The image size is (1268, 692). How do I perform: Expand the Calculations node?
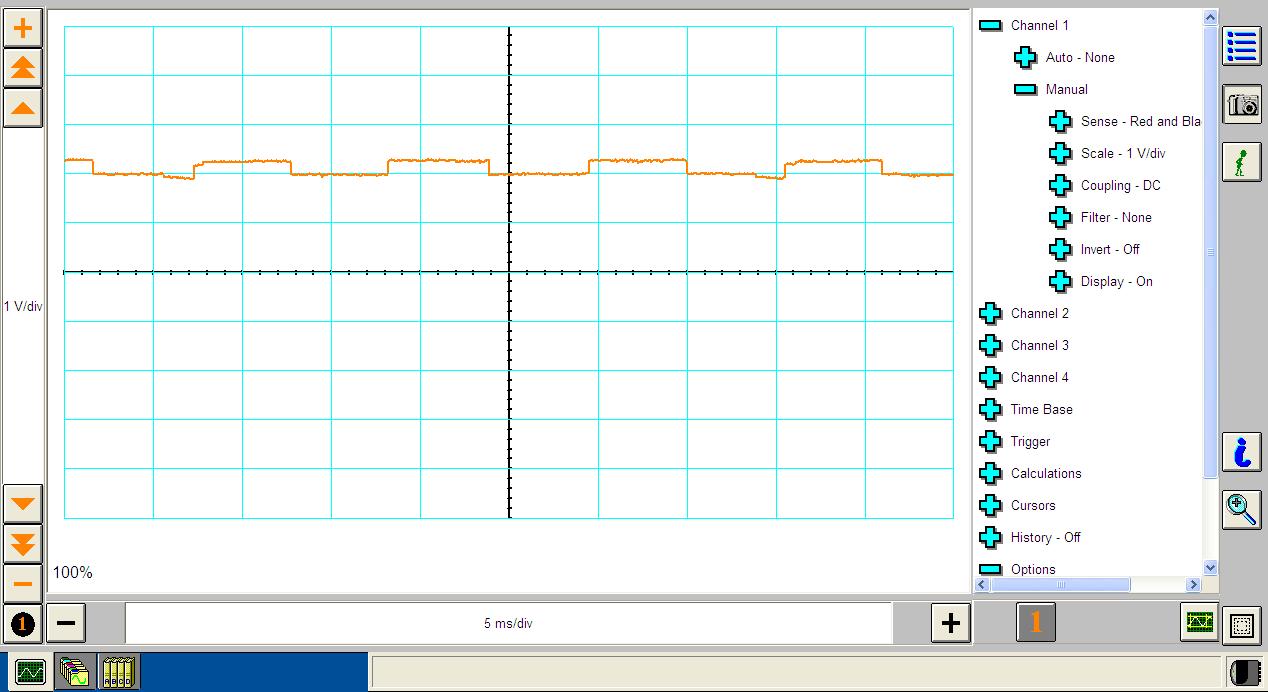(990, 473)
